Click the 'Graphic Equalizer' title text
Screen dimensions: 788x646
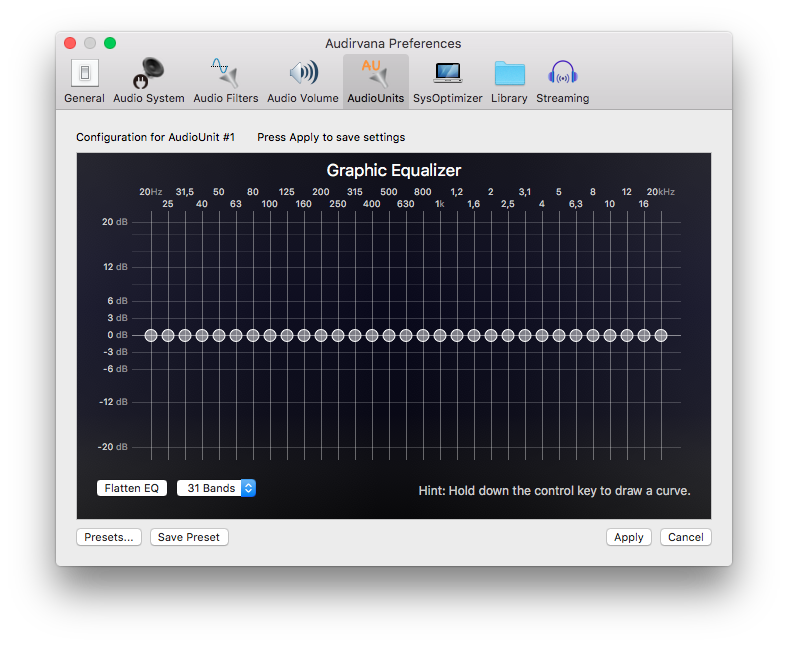(393, 170)
